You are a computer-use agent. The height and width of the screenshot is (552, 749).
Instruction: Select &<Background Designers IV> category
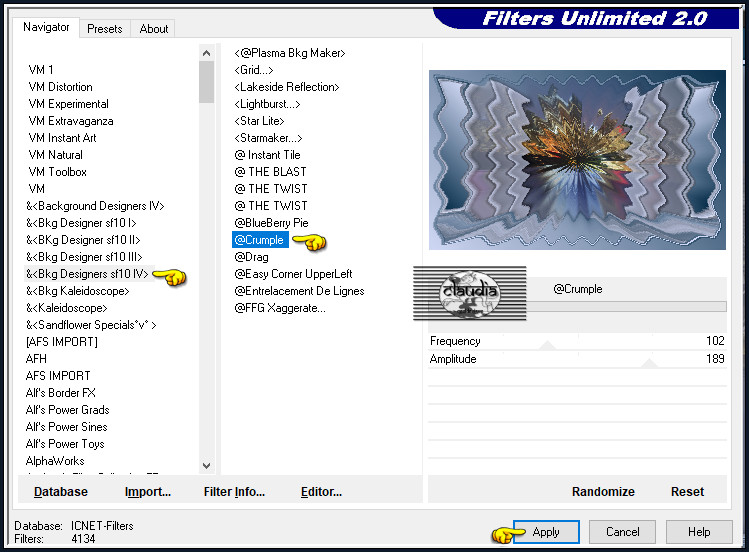point(95,206)
